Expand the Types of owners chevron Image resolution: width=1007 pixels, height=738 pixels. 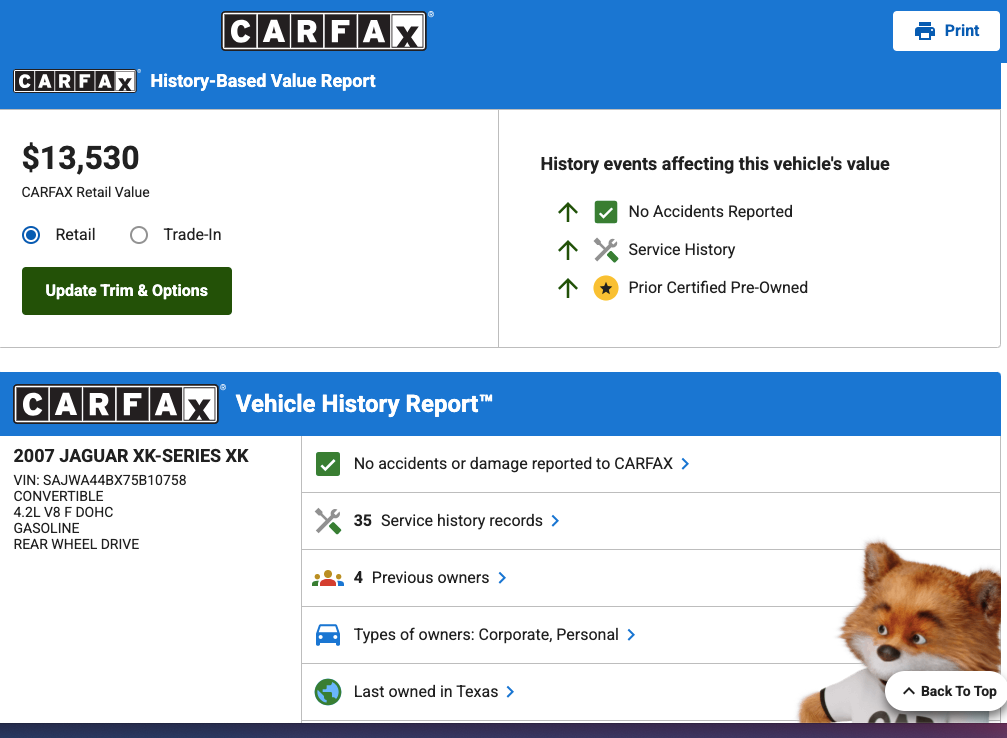point(631,635)
